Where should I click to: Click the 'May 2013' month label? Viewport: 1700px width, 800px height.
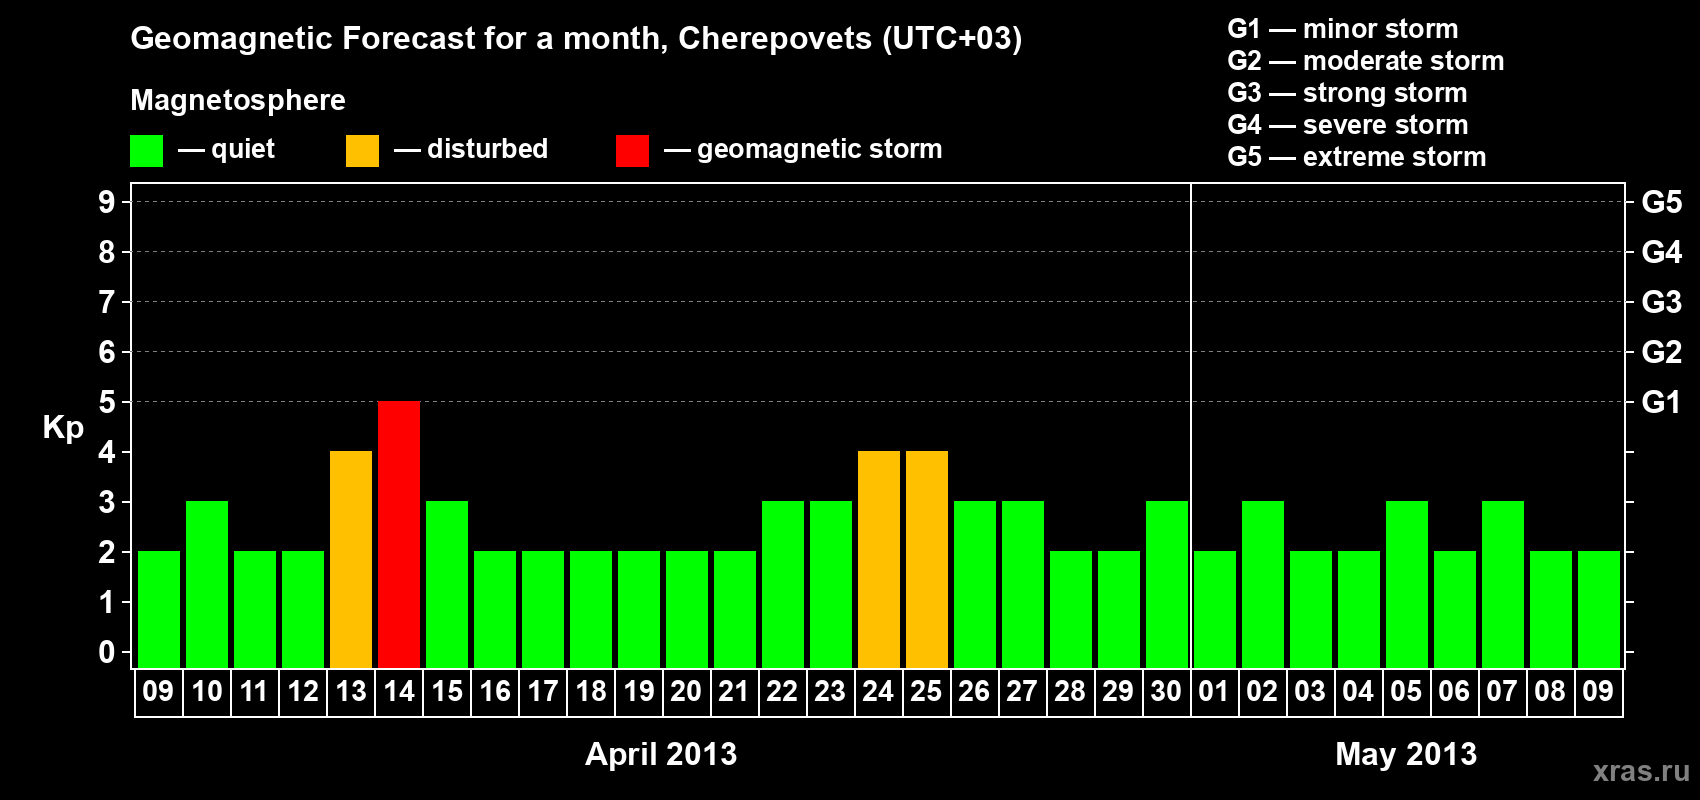1406,754
